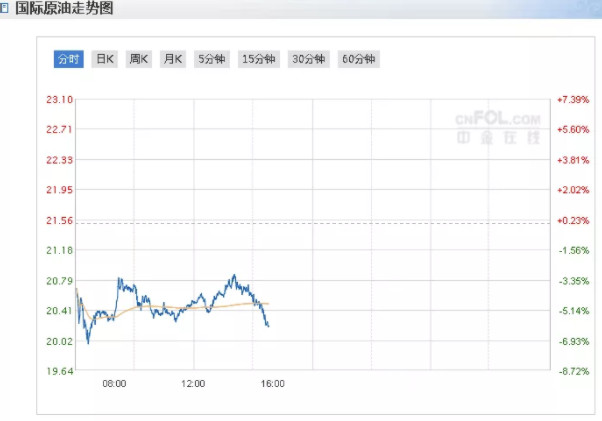Screen dimensions: 602x421
Task: Click the +7.39% percentage label
Action: [573, 100]
